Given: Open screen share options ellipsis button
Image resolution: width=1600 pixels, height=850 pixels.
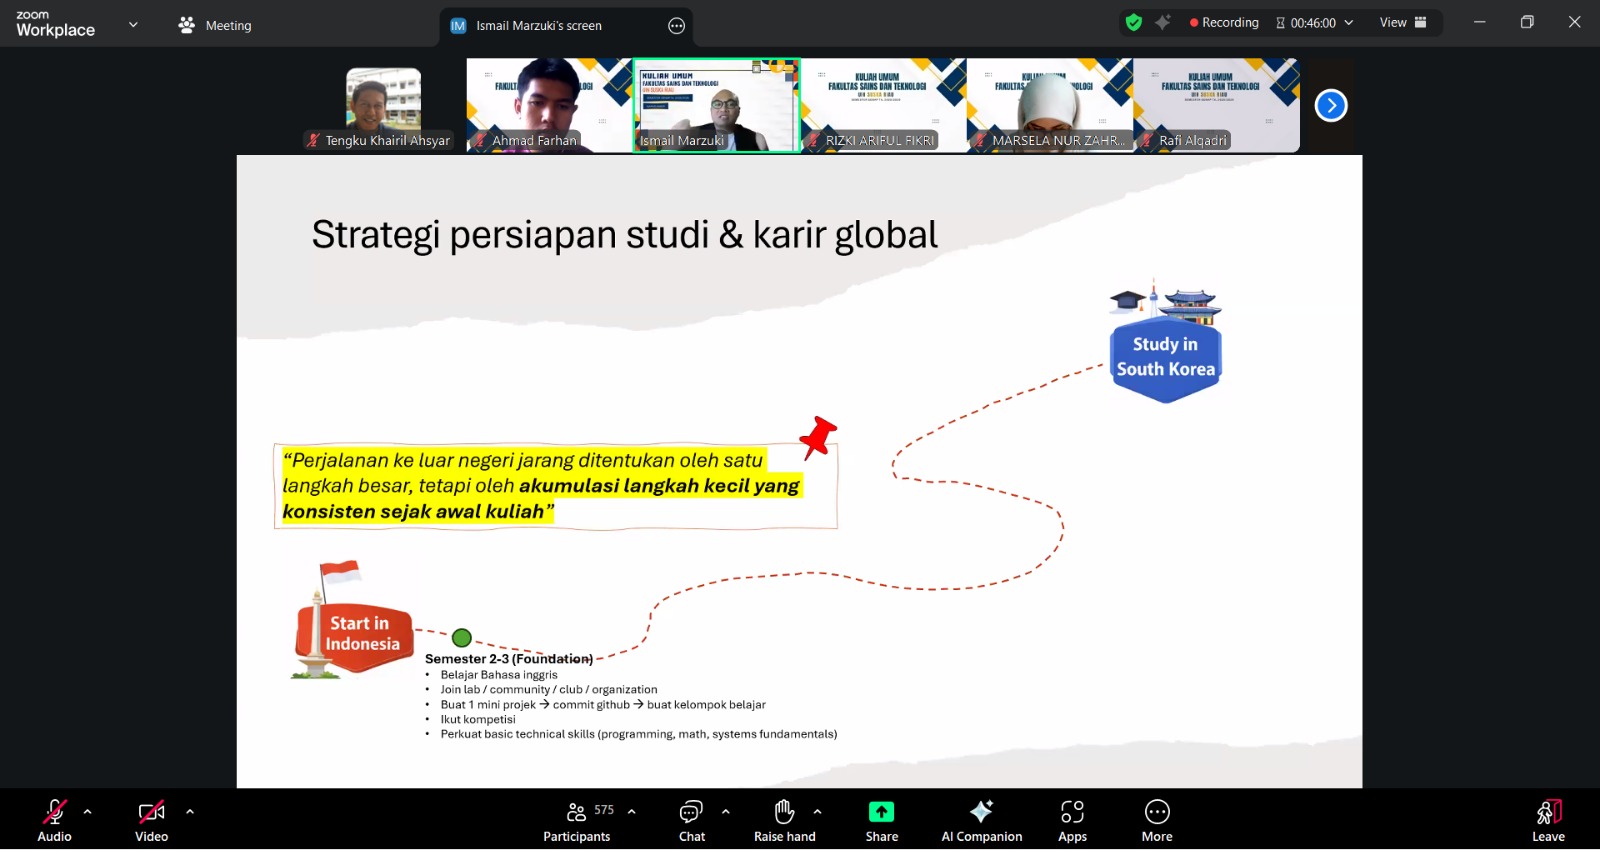Looking at the screenshot, I should 677,26.
